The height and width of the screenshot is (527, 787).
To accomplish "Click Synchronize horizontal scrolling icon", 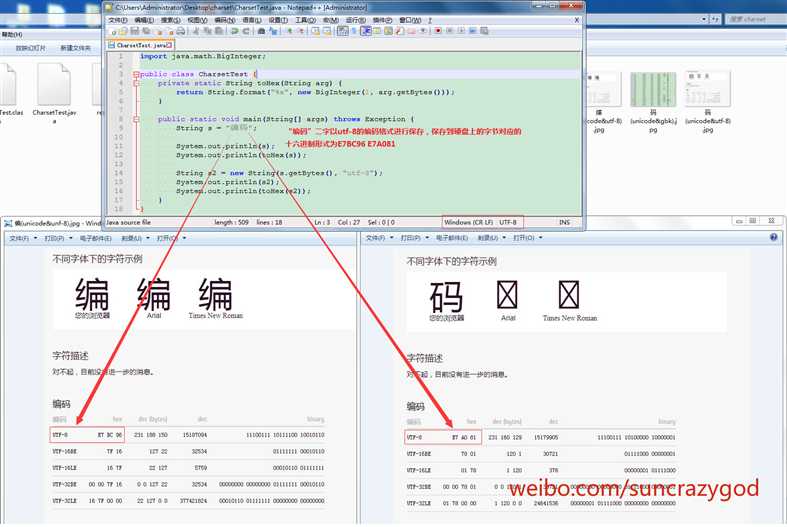I will pyautogui.click(x=327, y=31).
